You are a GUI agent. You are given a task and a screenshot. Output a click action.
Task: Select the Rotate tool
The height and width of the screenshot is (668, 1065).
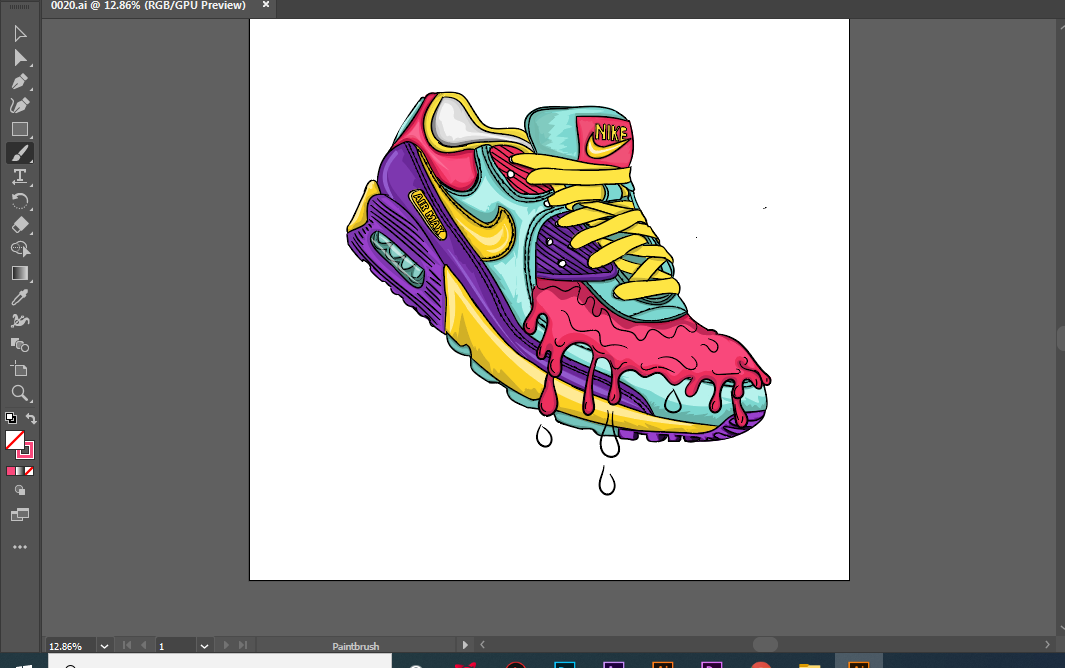pos(20,201)
